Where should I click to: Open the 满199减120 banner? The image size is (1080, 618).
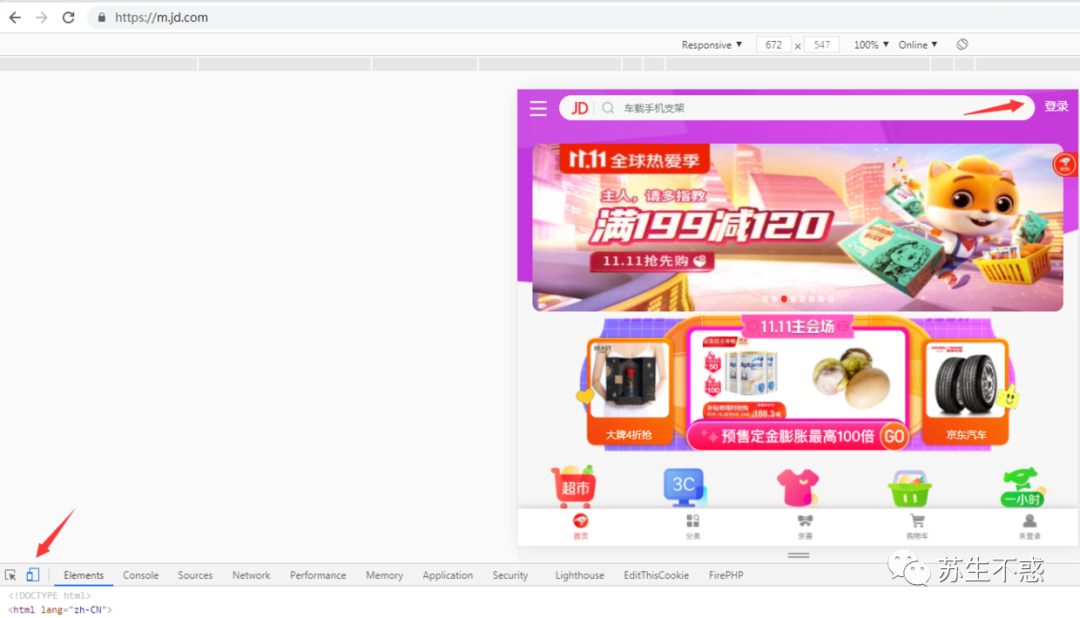point(797,227)
